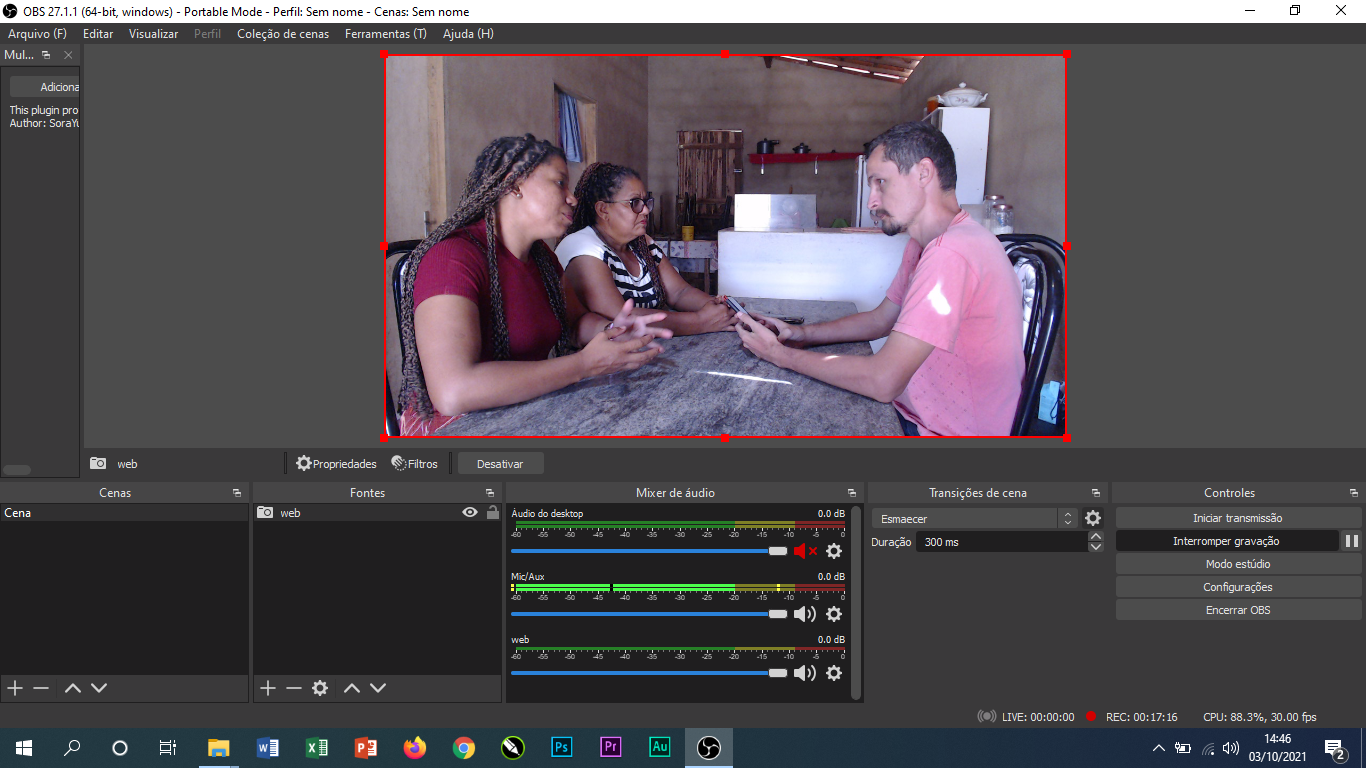This screenshot has width=1366, height=768.
Task: Open Adobe Premiere Pro from taskbar
Action: coord(611,747)
